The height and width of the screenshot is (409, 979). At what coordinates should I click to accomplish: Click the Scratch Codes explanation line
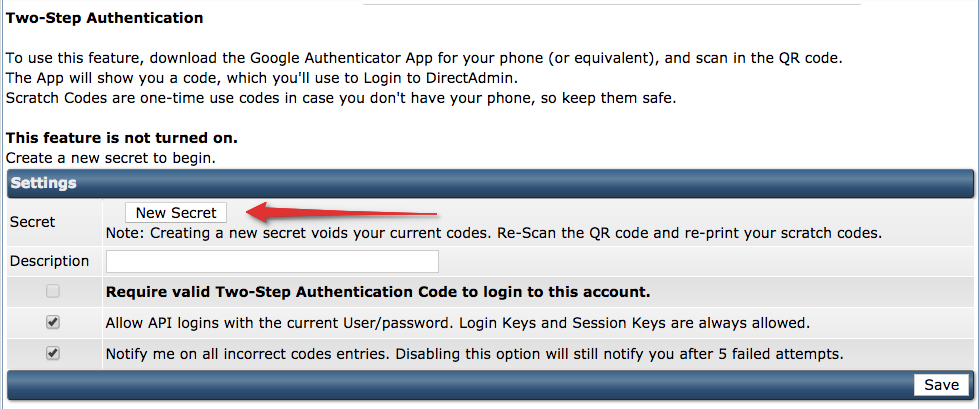pyautogui.click(x=340, y=98)
